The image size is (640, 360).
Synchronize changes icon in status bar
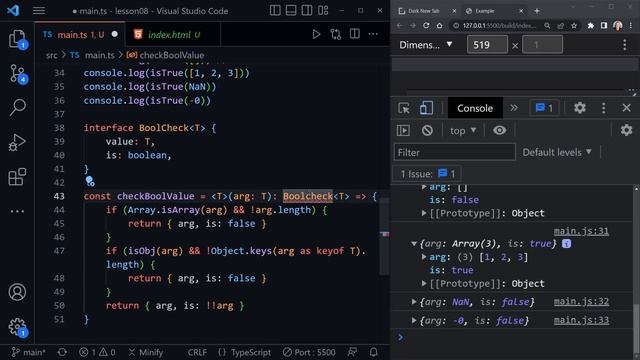point(62,352)
